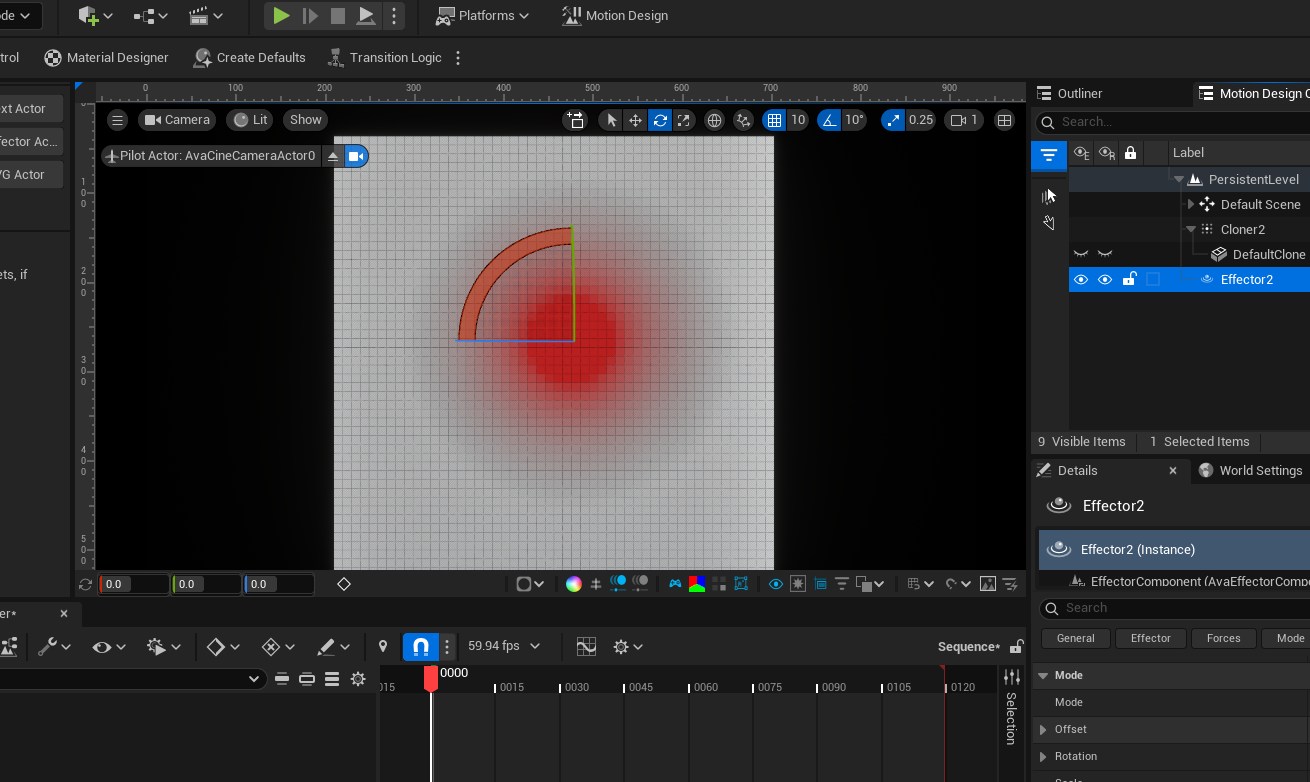Expand the Default Scene tree item
Screen dimensions: 1310x782
[1191, 204]
